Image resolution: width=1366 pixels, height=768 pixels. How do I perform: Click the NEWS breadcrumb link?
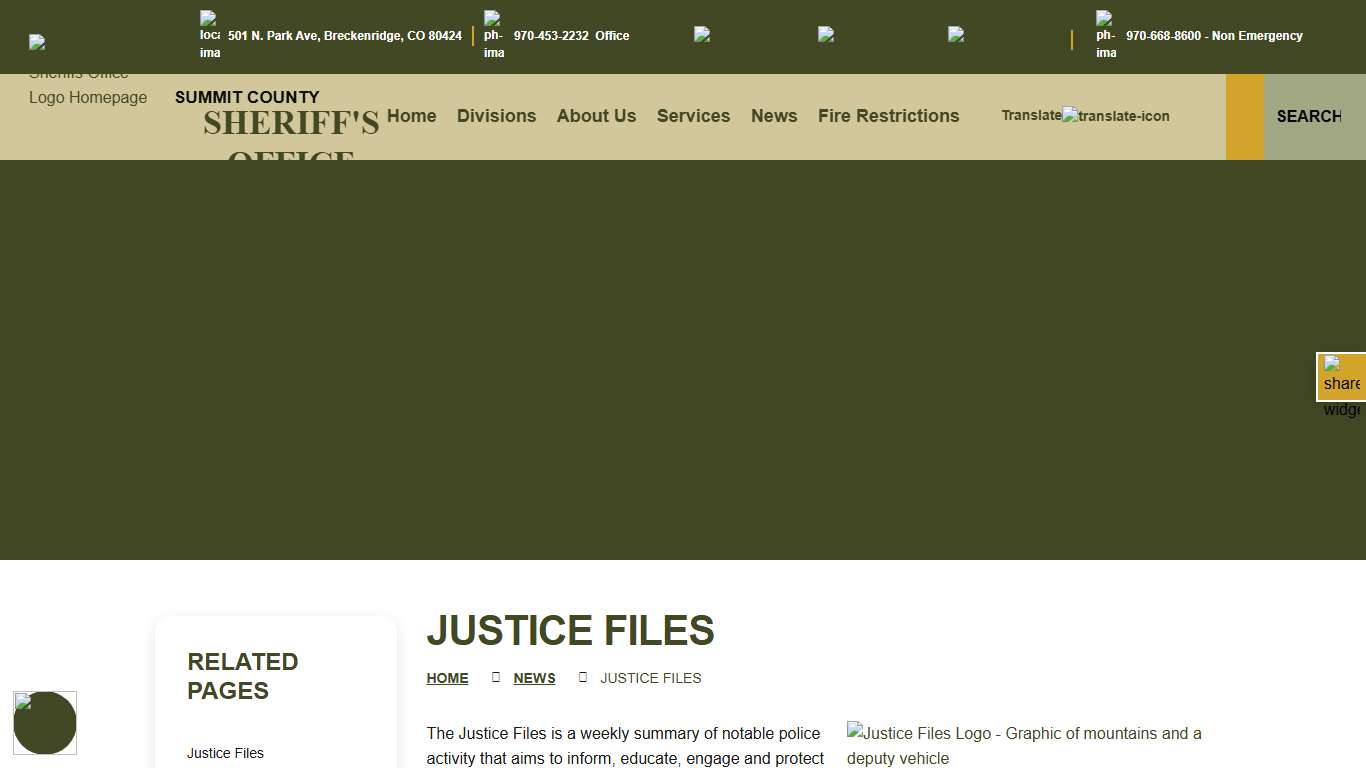click(x=534, y=678)
